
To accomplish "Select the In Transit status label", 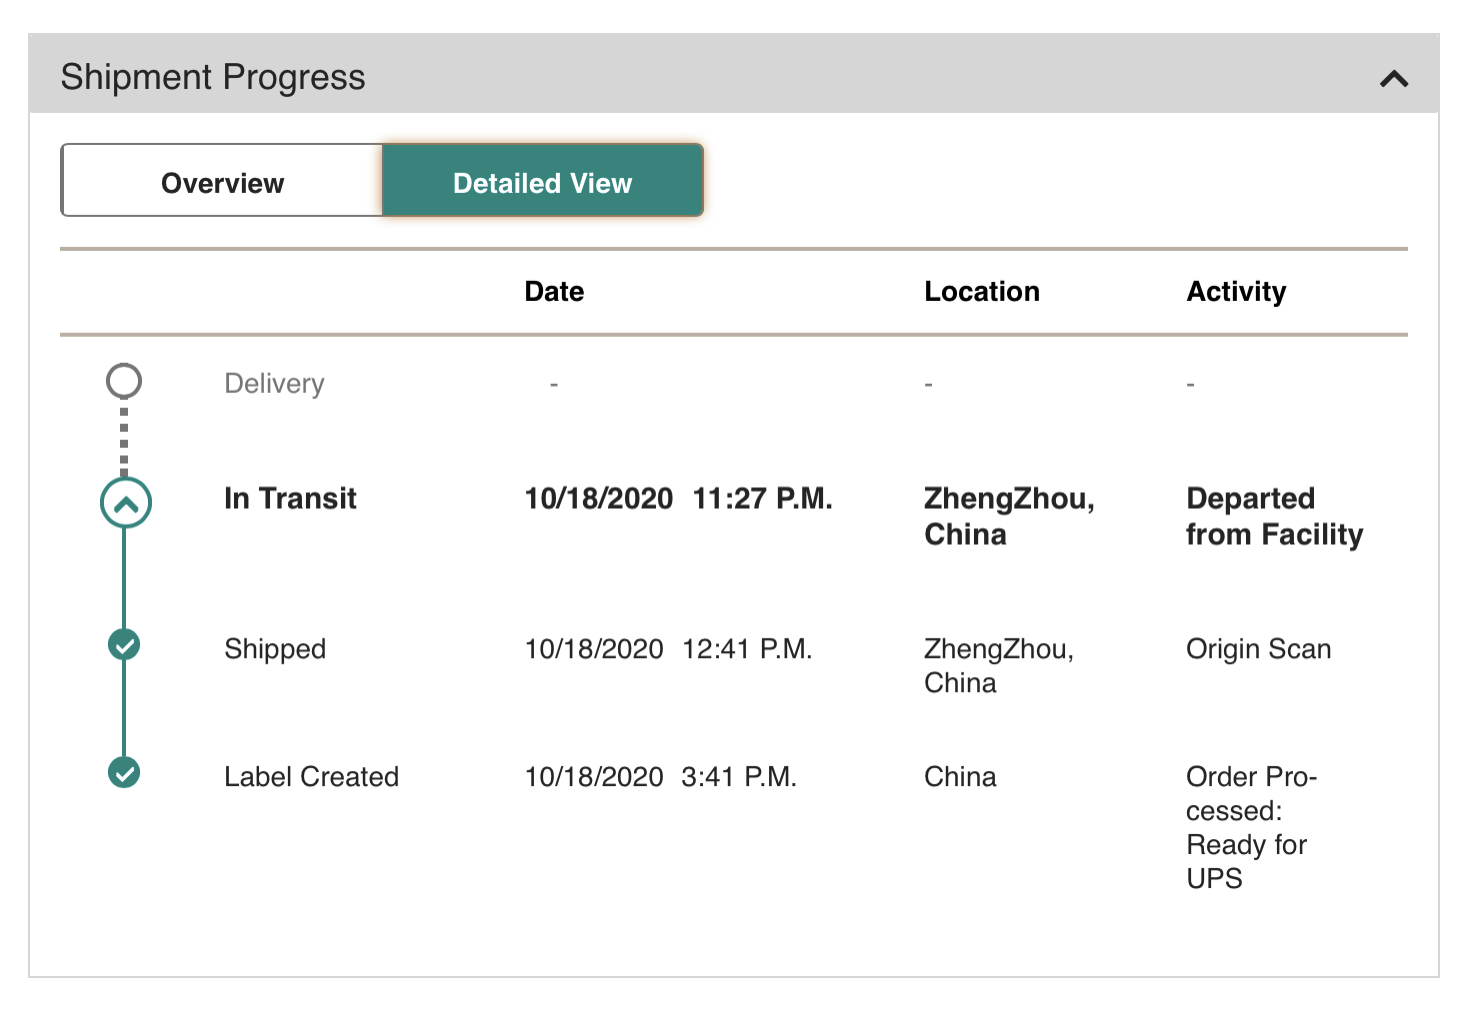I will coord(290,498).
